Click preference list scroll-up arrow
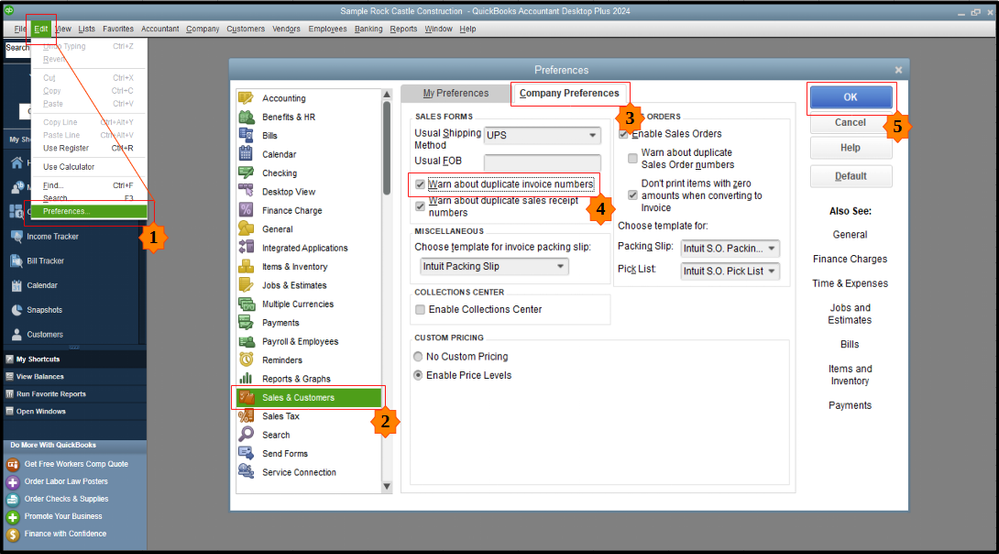The width and height of the screenshot is (999, 554). point(387,94)
